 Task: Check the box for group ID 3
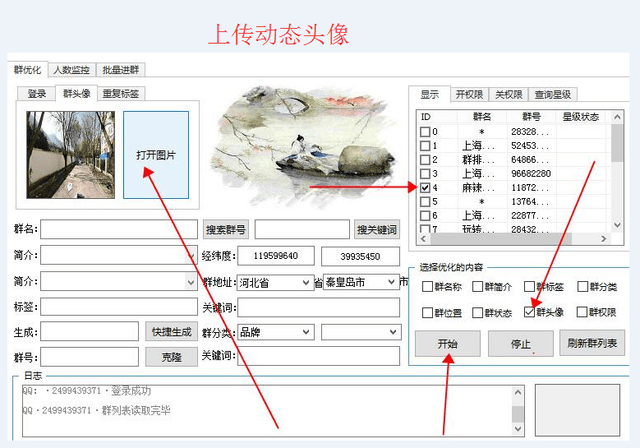[x=425, y=173]
